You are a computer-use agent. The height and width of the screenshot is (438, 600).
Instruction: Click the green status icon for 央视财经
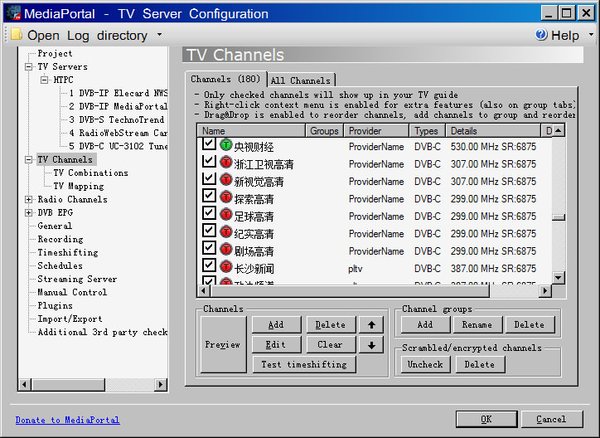pos(226,145)
